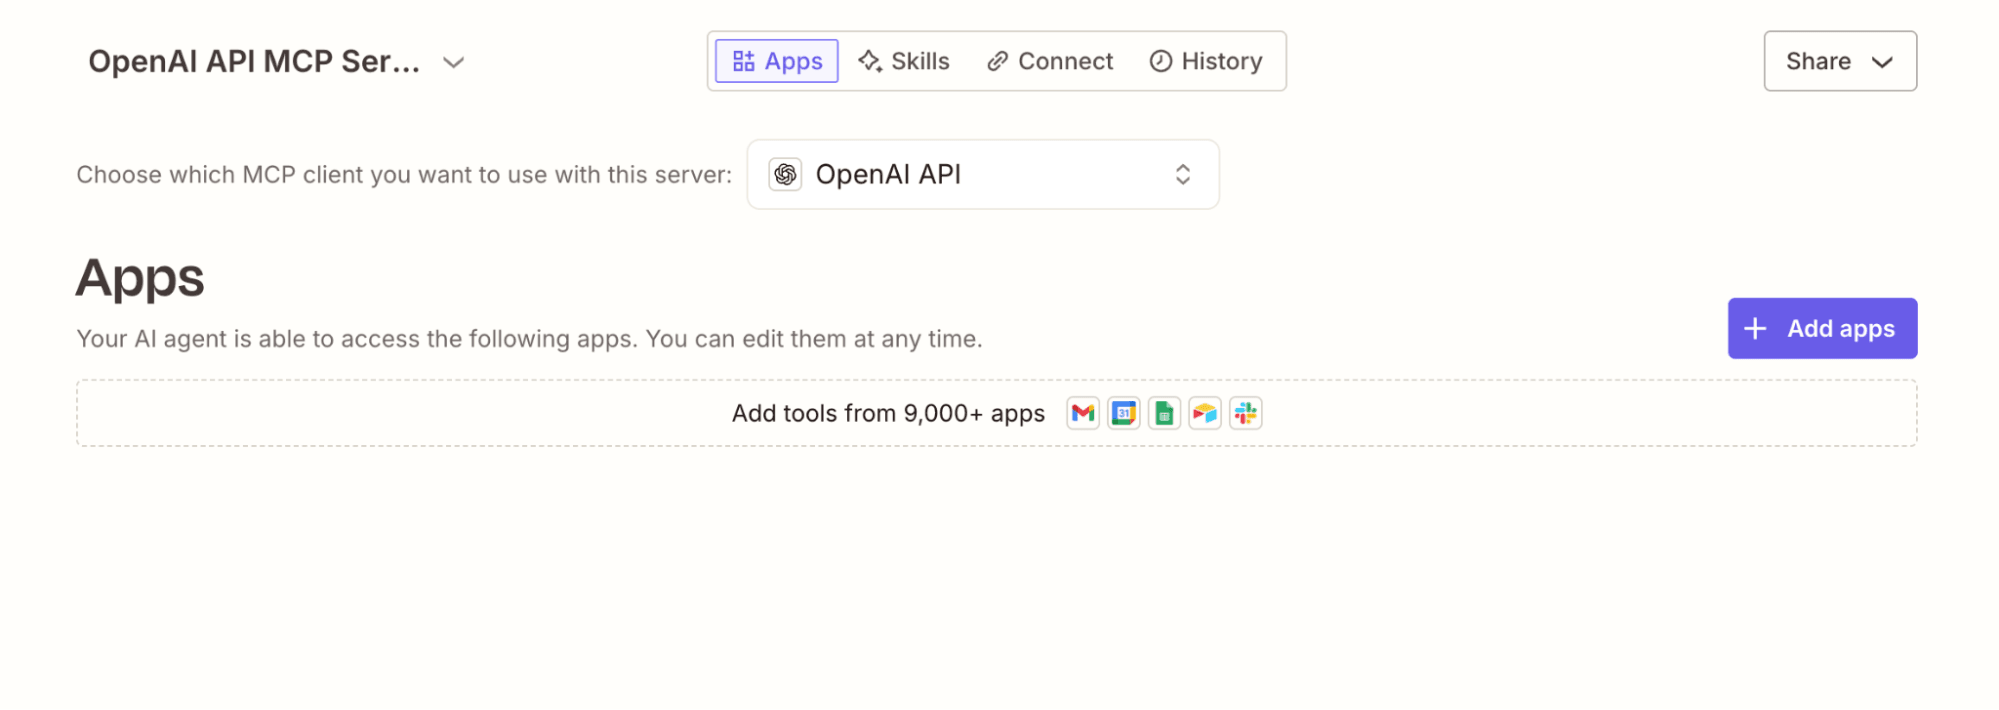This screenshot has height=710, width=1999.
Task: Expand the Share dropdown button
Action: pyautogui.click(x=1840, y=61)
